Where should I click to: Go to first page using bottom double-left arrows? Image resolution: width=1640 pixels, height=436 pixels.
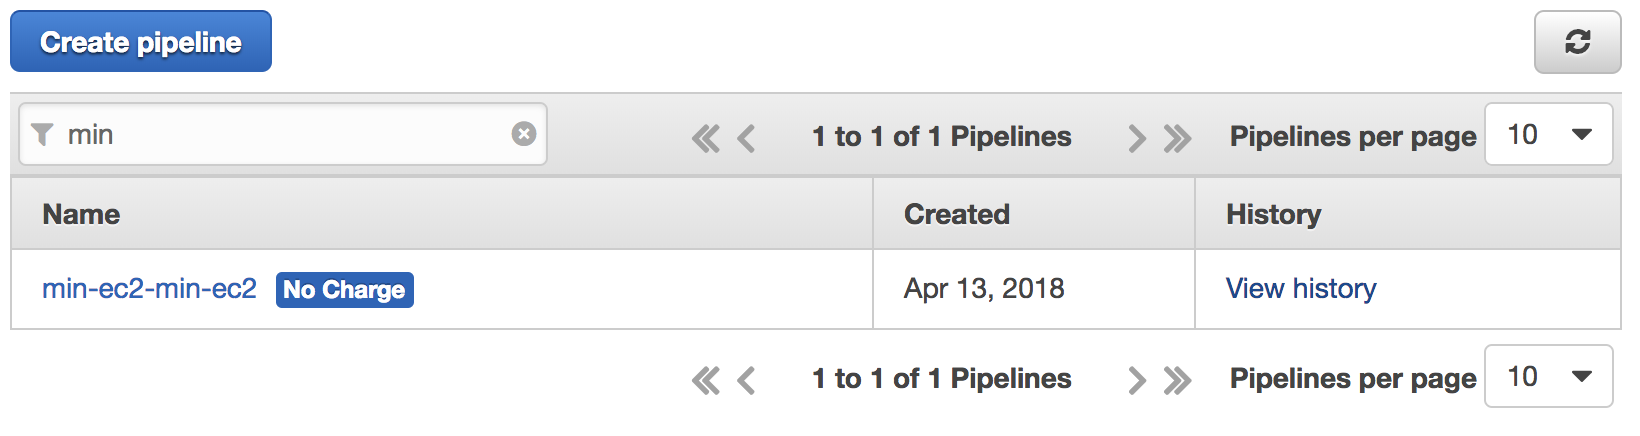click(x=706, y=380)
